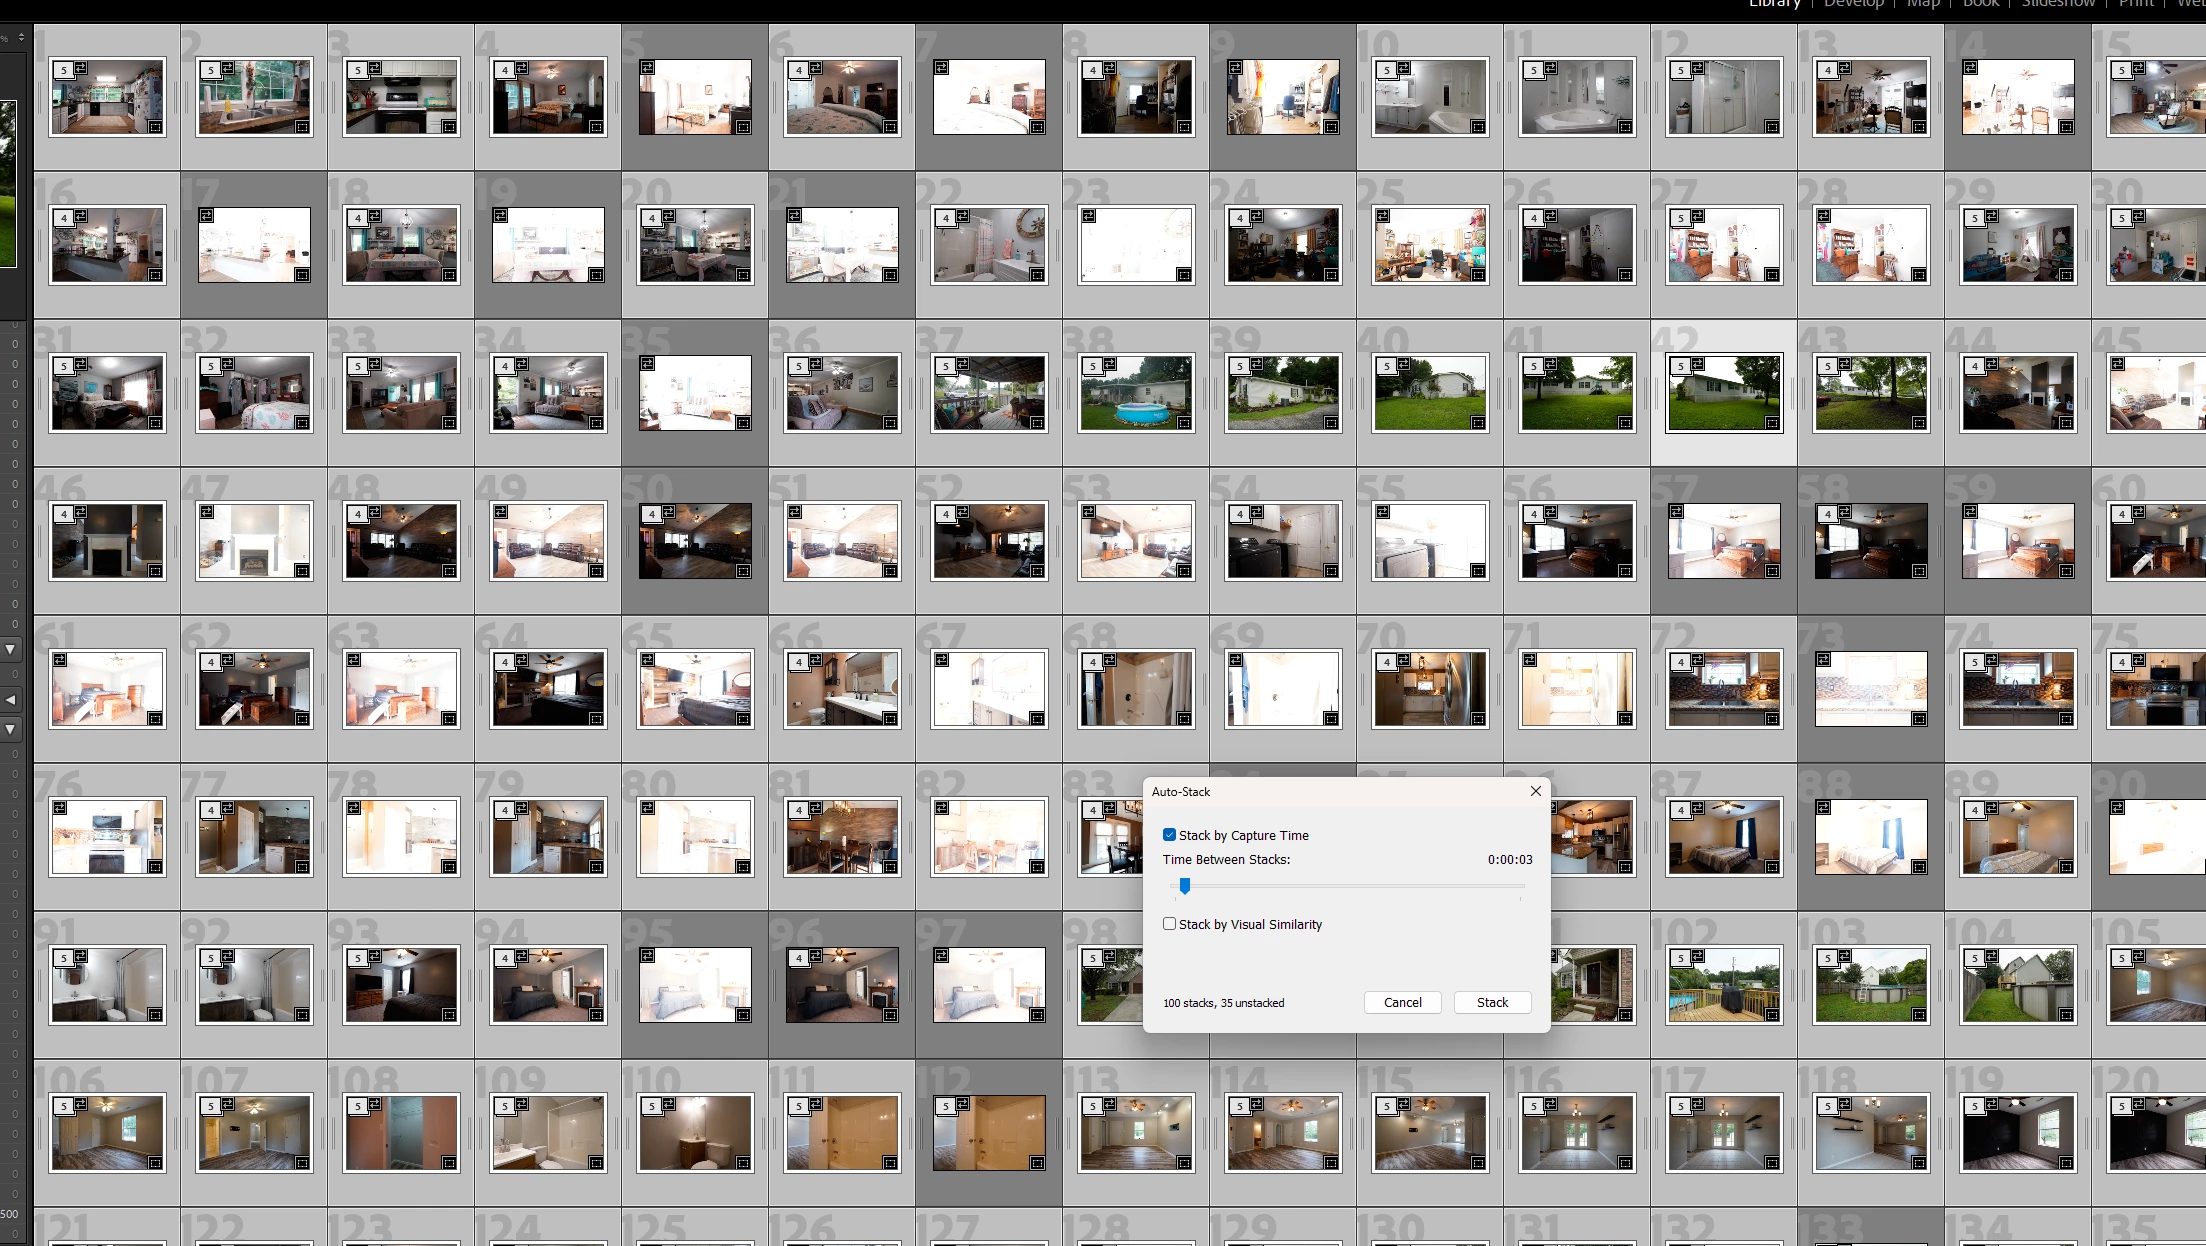Uncheck Stack by Capture Time
2206x1246 pixels.
[x=1169, y=835]
